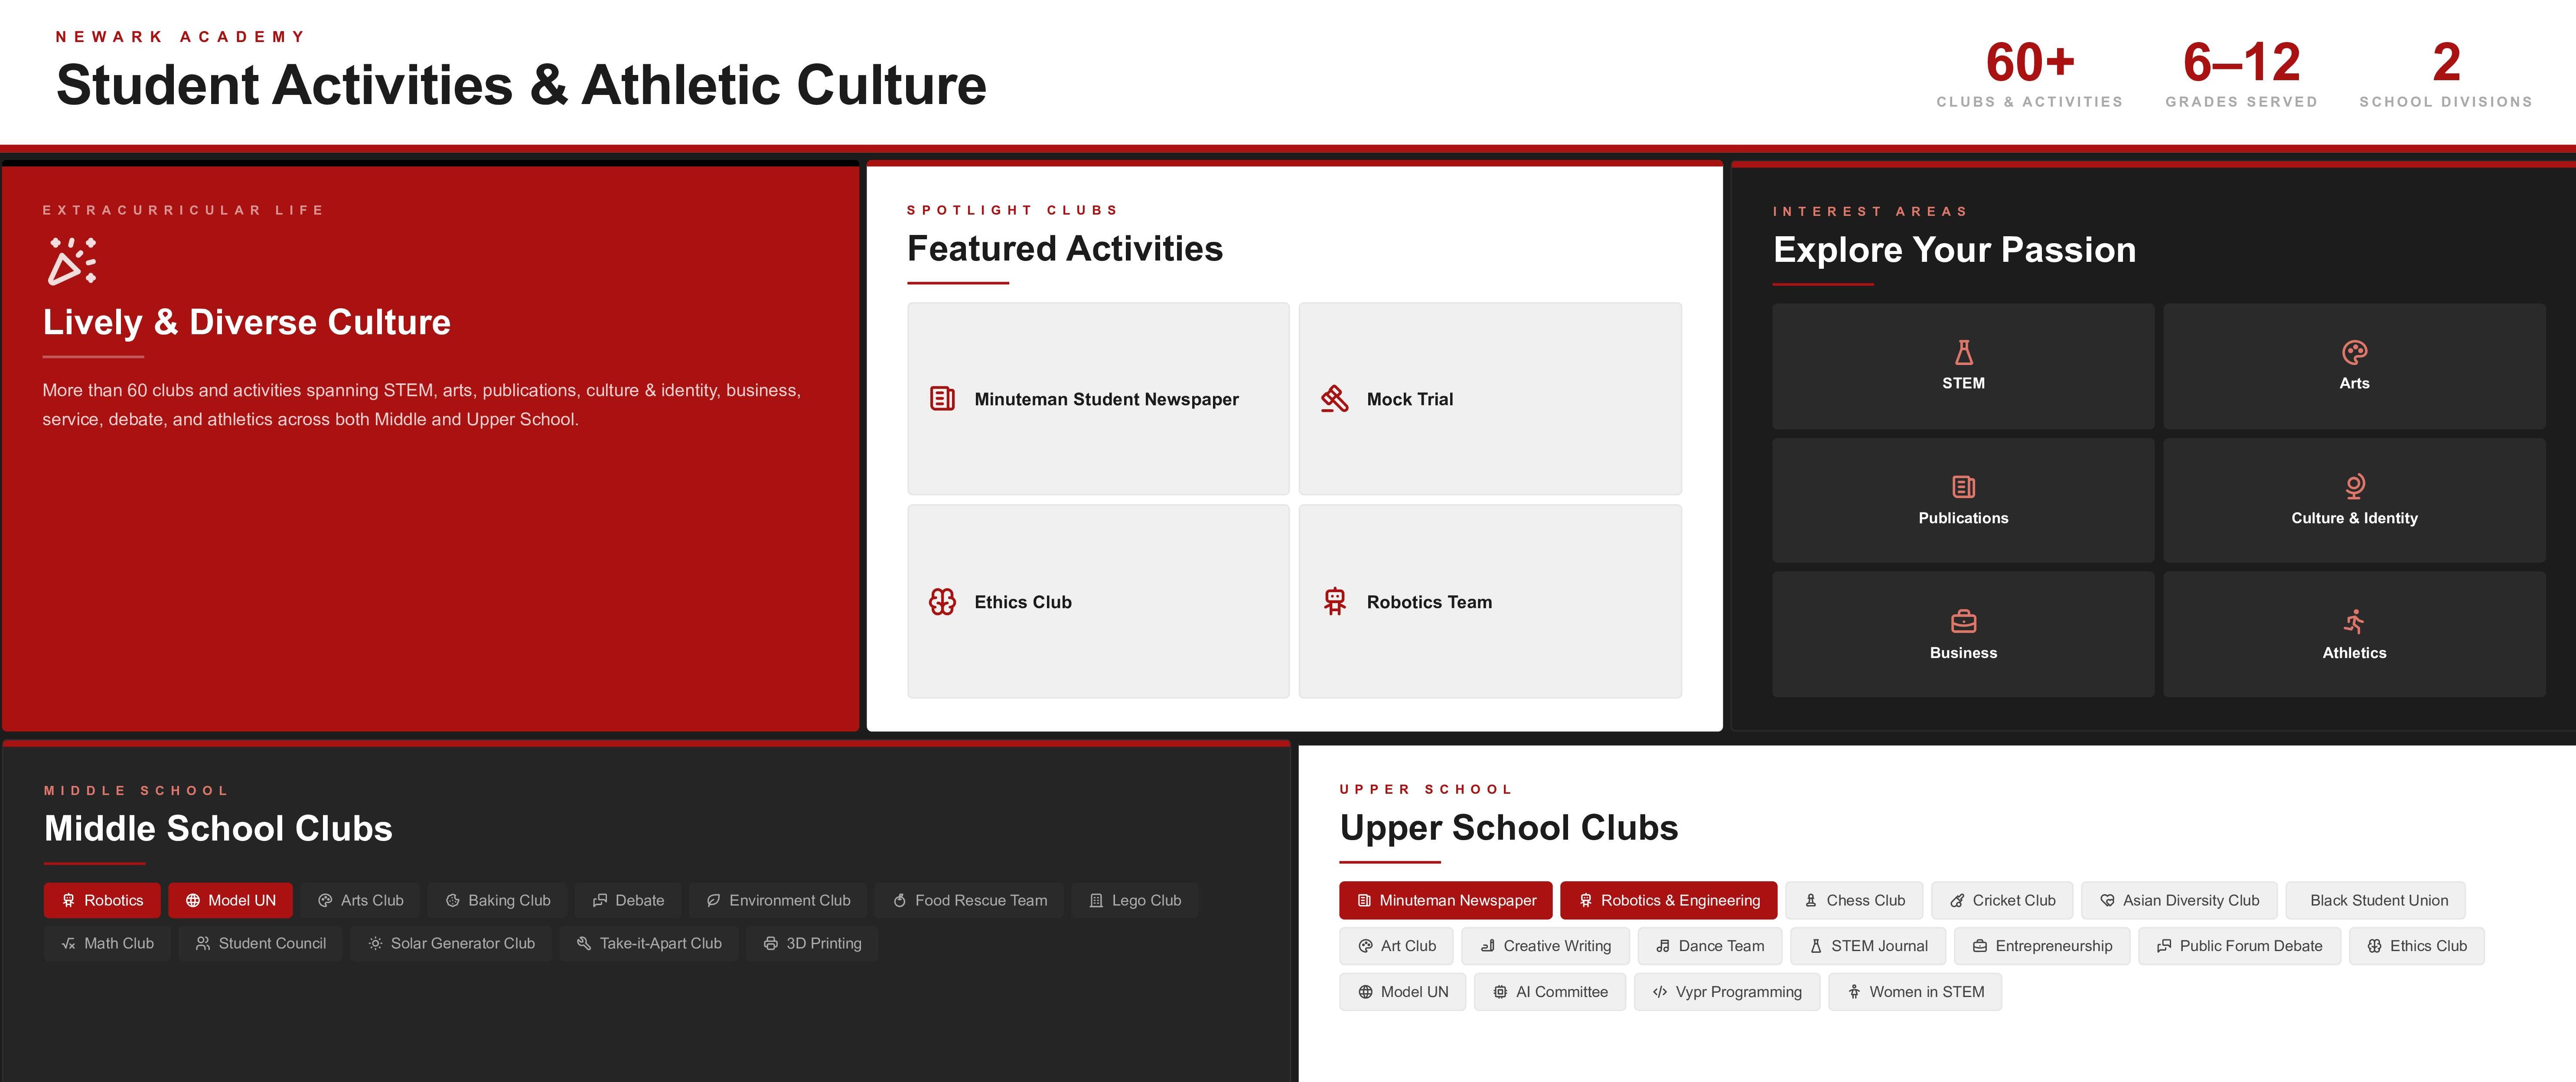Screen dimensions: 2576x1082
Task: Click the briefcase icon above Business
Action: (x=1963, y=622)
